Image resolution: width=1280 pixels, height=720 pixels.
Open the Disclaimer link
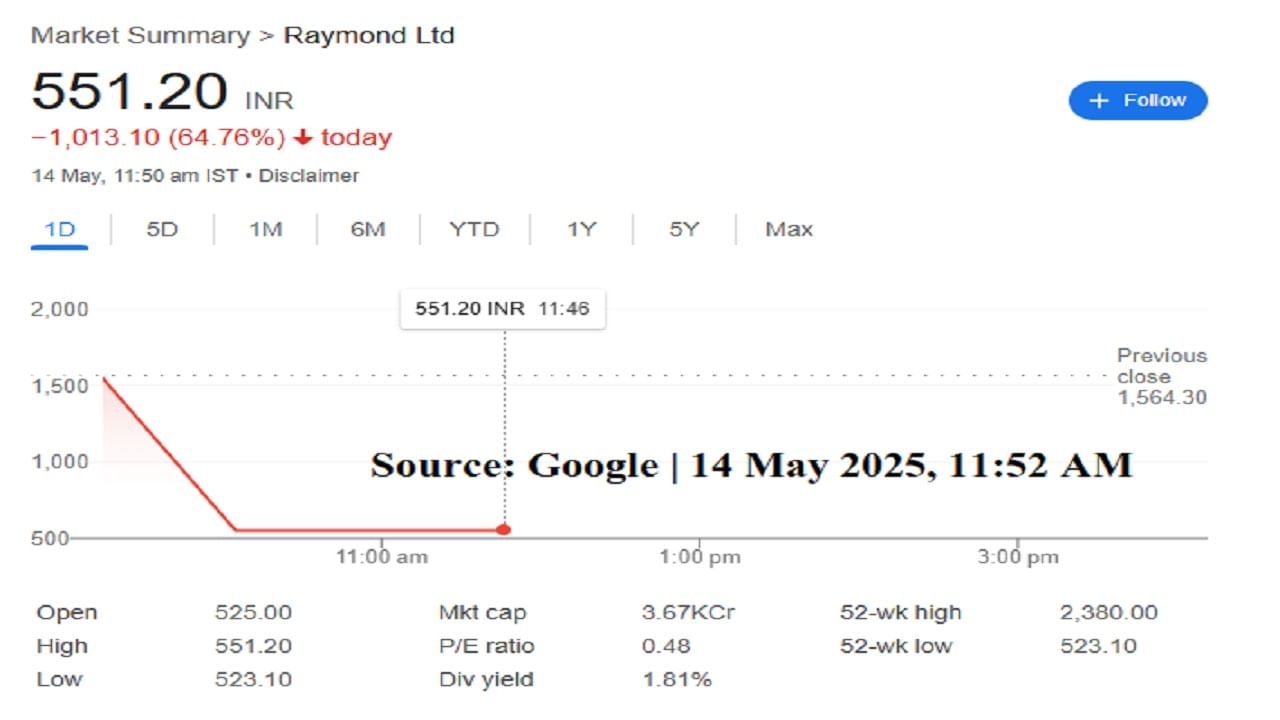pyautogui.click(x=308, y=176)
